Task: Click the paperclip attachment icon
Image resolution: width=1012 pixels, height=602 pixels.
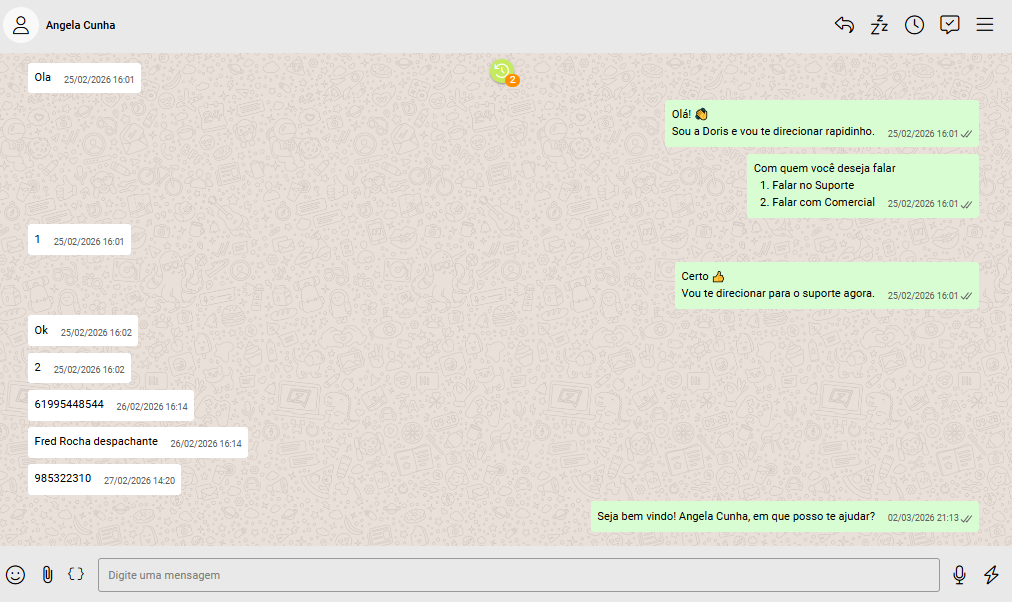Action: (46, 575)
